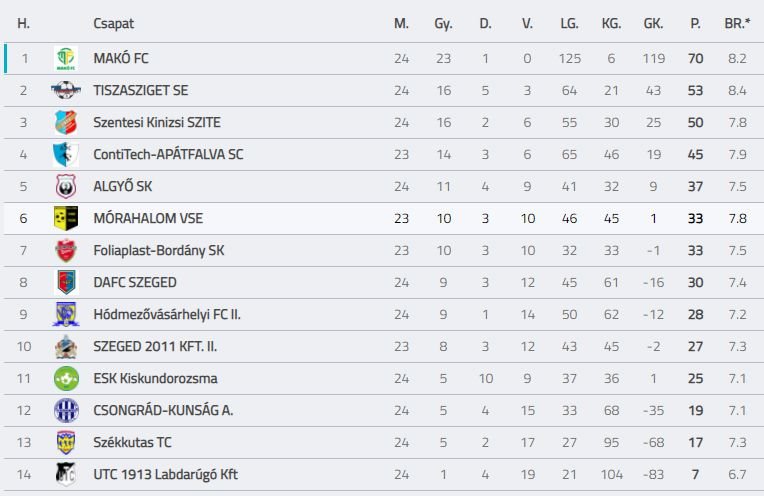This screenshot has height=496, width=764.
Task: Click the MAKÓ FC team crest
Action: point(66,58)
